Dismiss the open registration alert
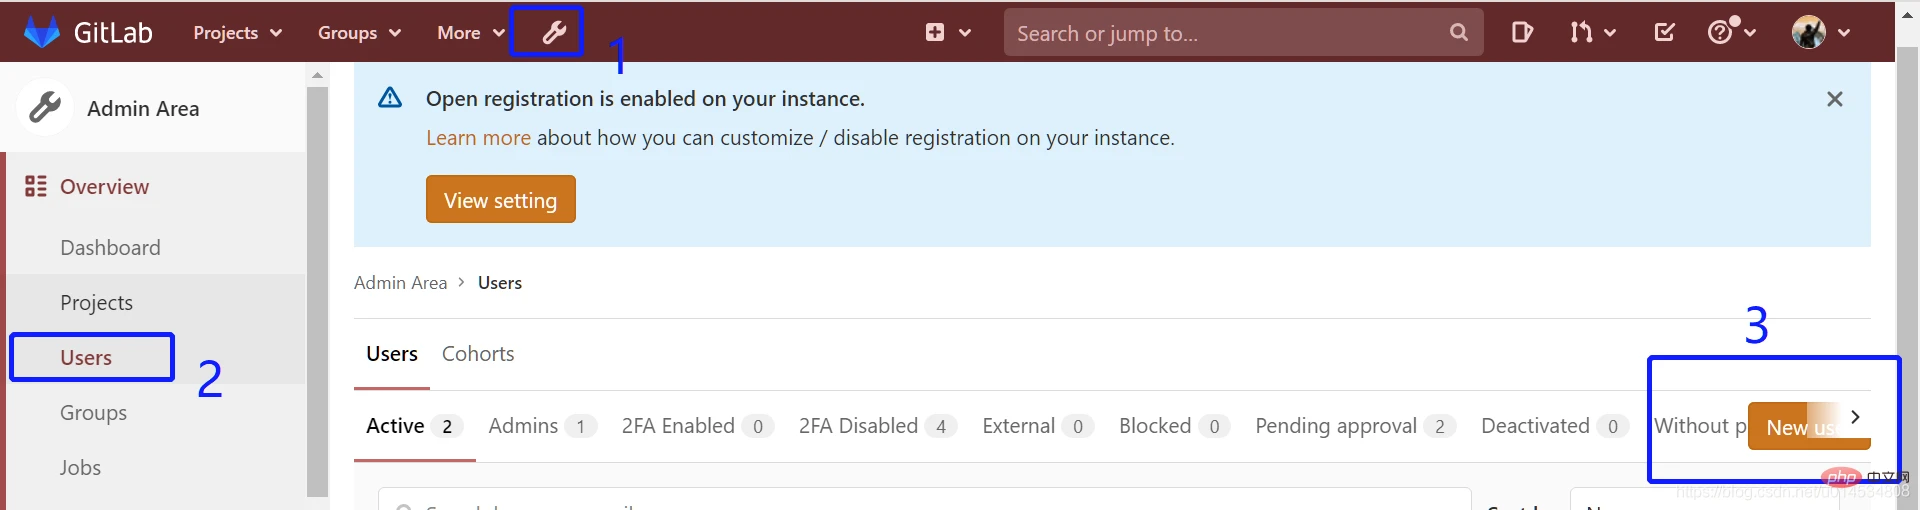Image resolution: width=1920 pixels, height=510 pixels. 1834,99
